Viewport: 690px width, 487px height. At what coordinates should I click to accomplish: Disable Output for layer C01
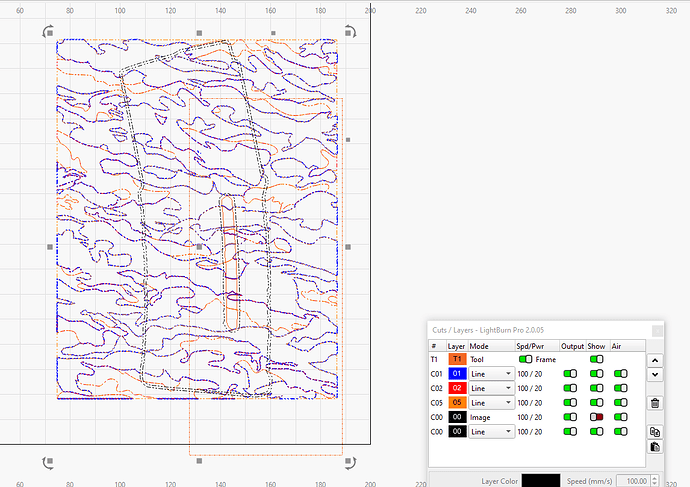tap(570, 373)
